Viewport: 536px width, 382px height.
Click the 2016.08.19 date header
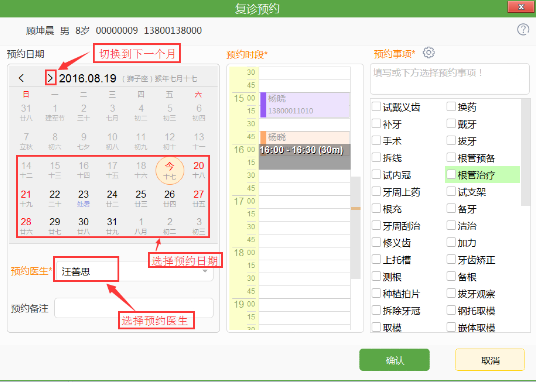(x=88, y=78)
